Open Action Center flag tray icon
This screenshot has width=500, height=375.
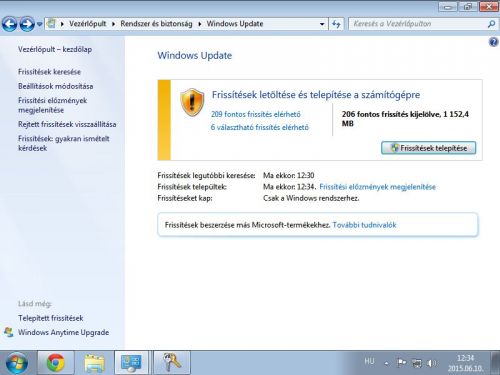401,363
